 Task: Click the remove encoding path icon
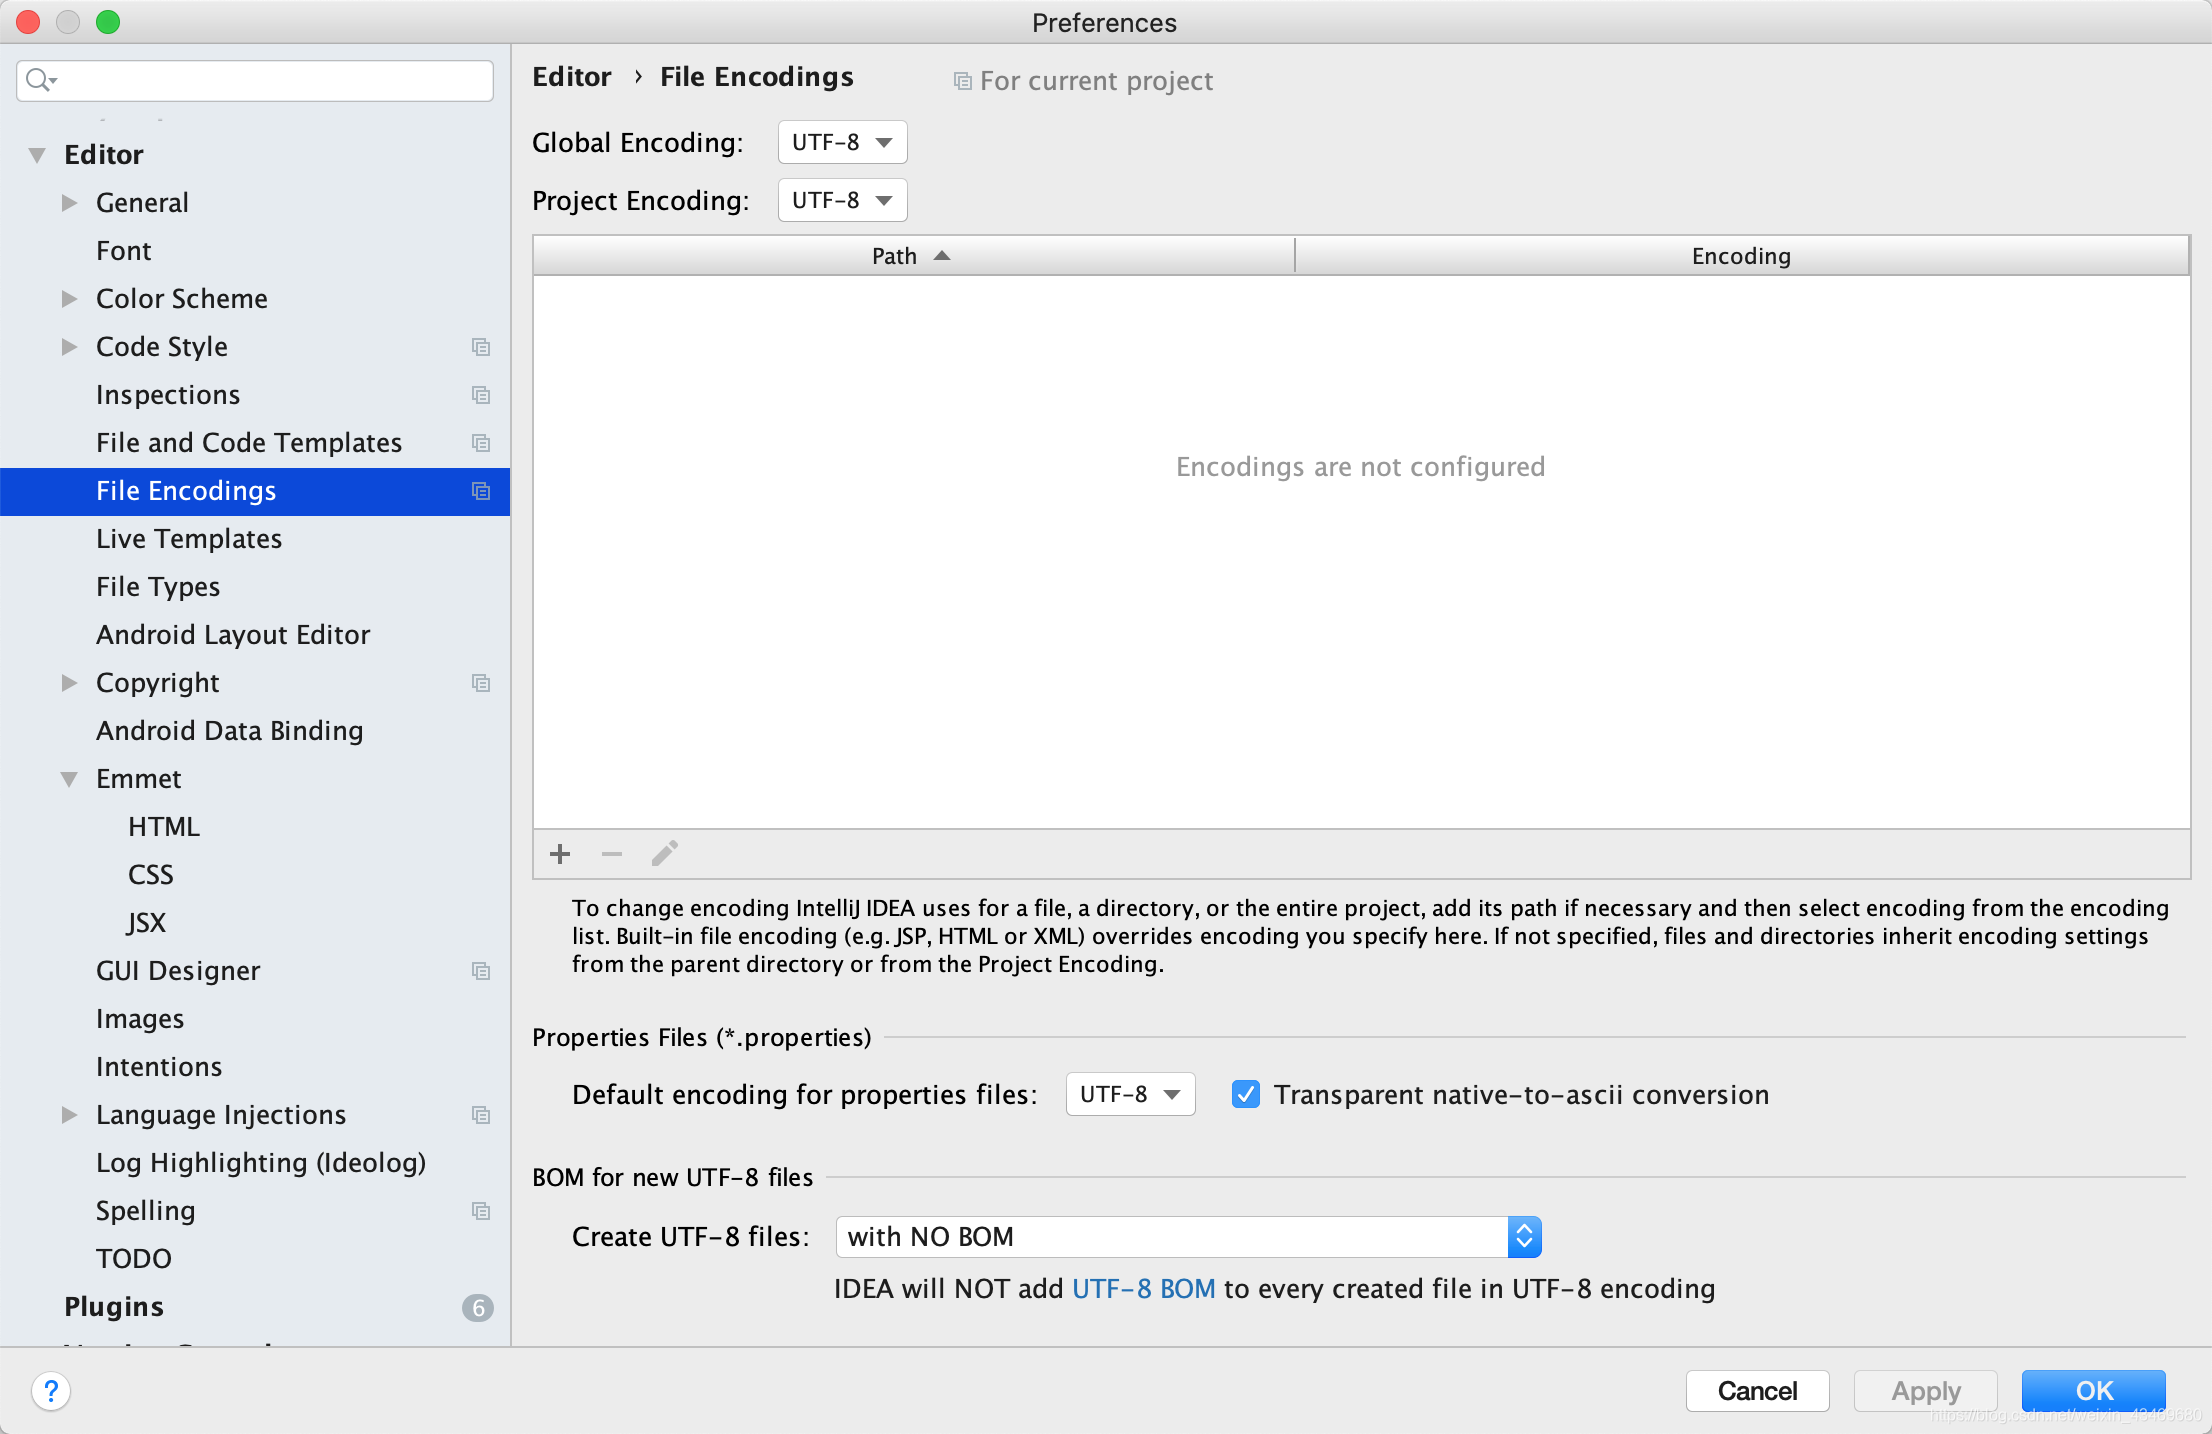tap(611, 853)
